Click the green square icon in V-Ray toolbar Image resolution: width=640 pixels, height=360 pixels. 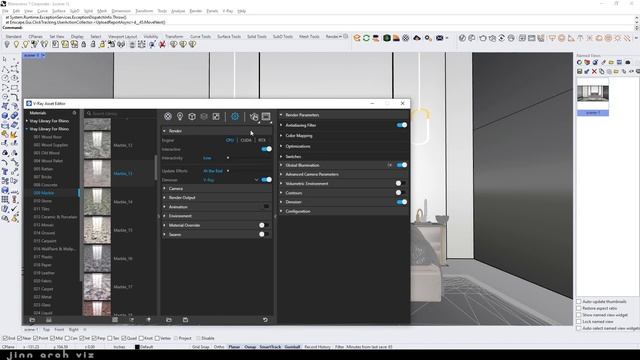(x=387, y=38)
